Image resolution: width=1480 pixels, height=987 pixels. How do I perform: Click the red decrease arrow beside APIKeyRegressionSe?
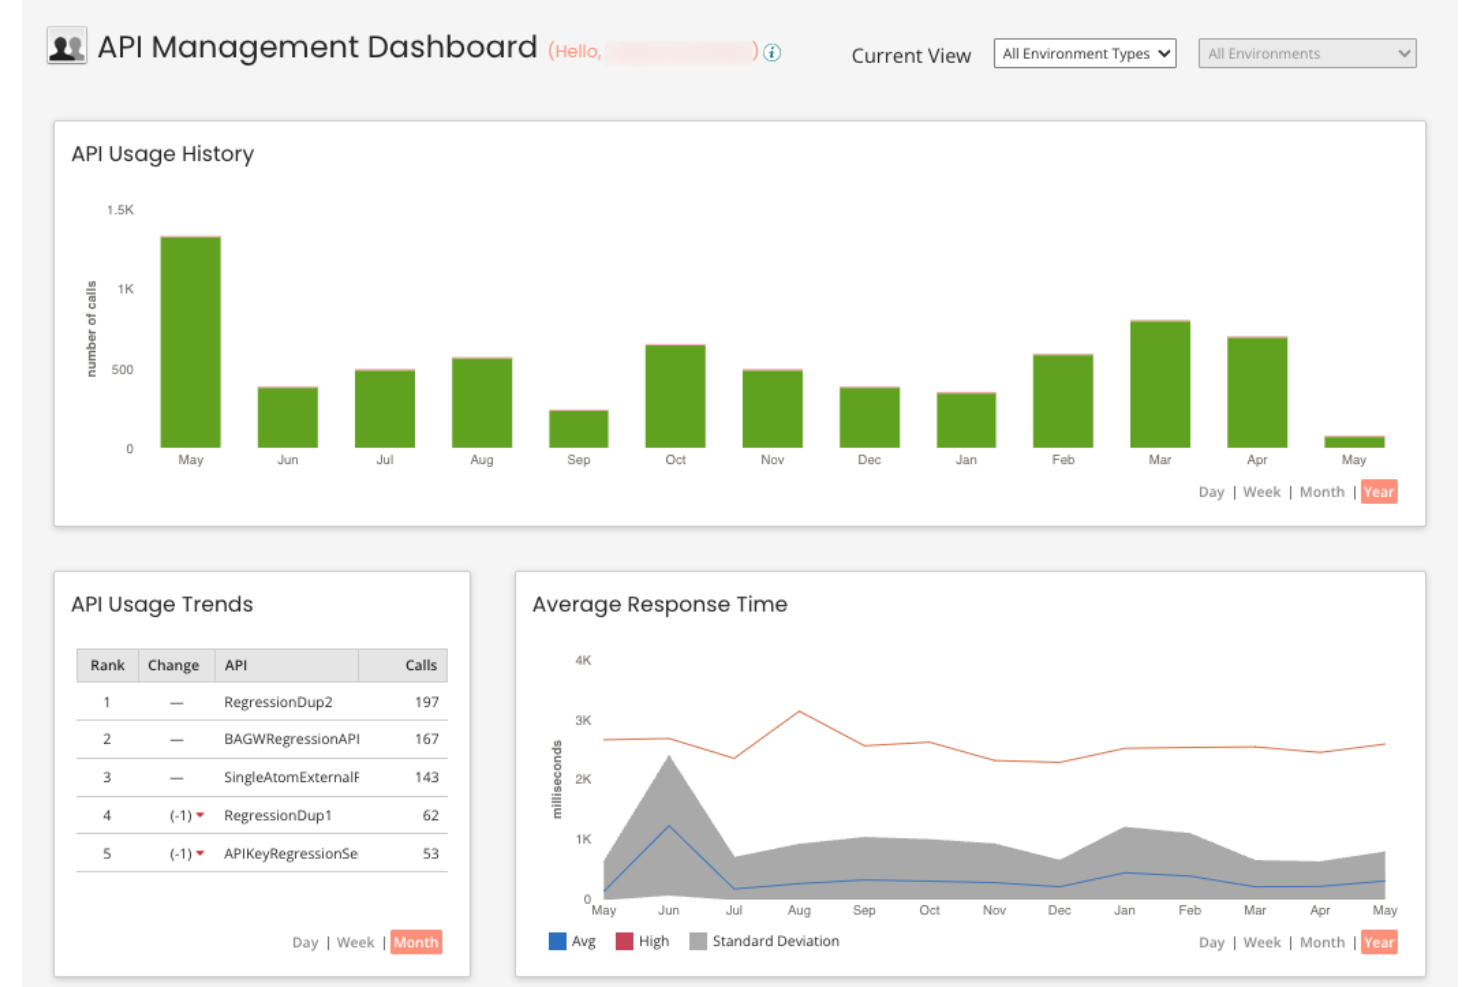click(201, 853)
